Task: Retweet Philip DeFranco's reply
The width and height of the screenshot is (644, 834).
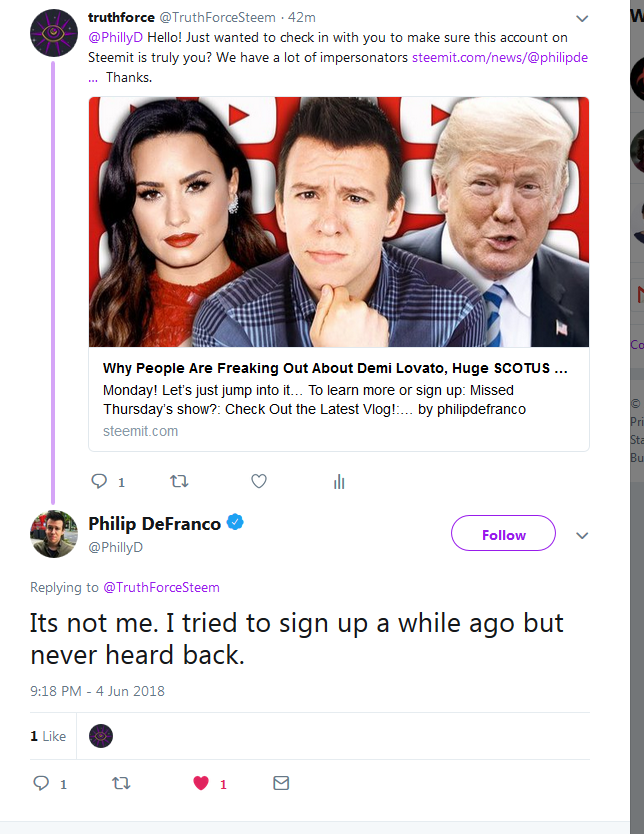Action: point(122,784)
